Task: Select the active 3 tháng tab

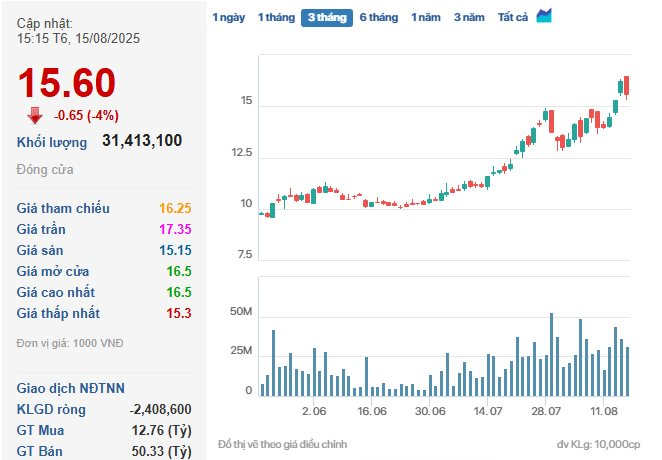Action: 326,17
